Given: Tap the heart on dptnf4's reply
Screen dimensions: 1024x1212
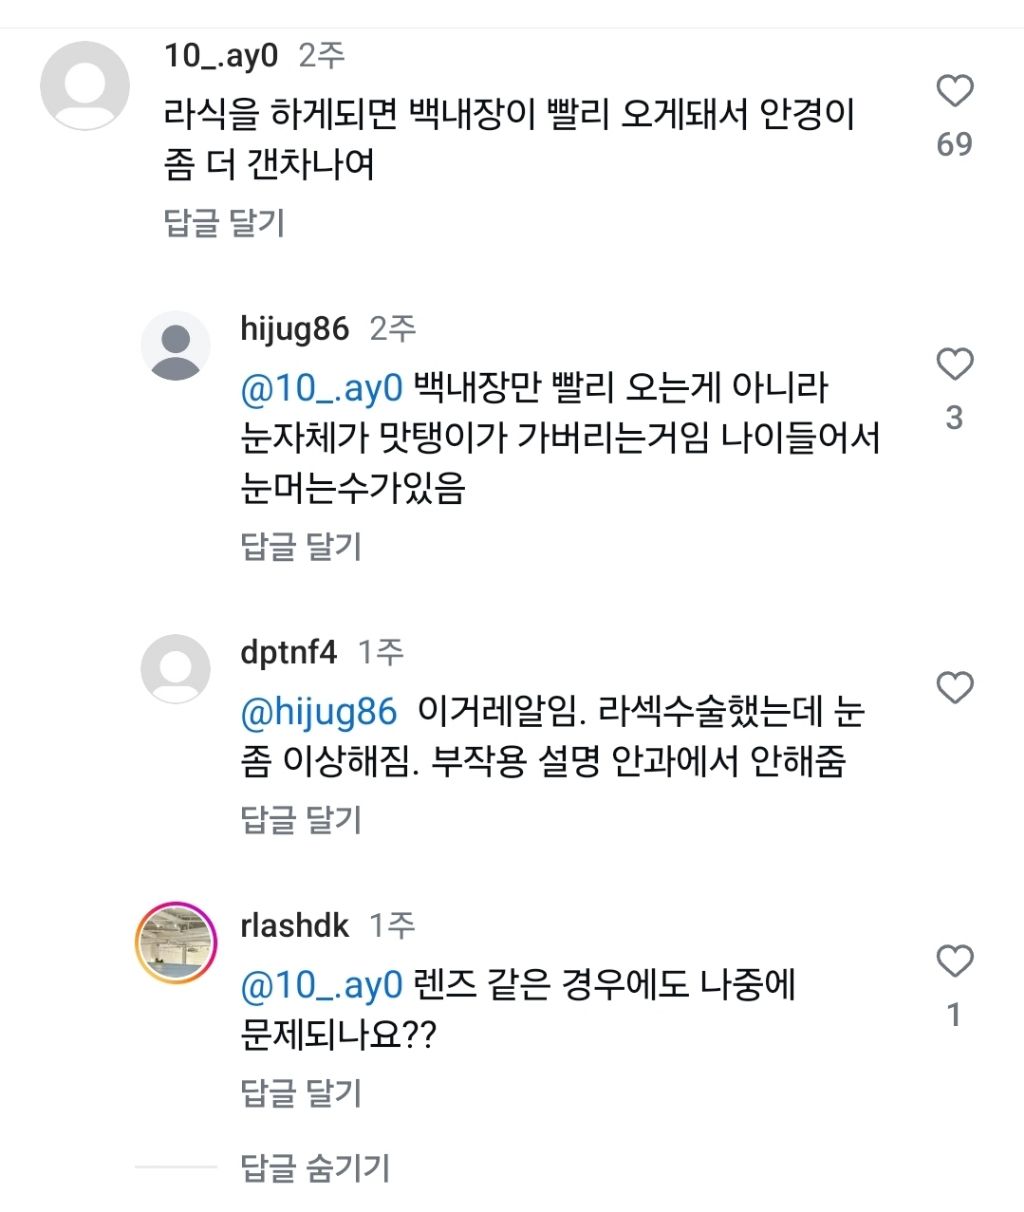Looking at the screenshot, I should 954,688.
